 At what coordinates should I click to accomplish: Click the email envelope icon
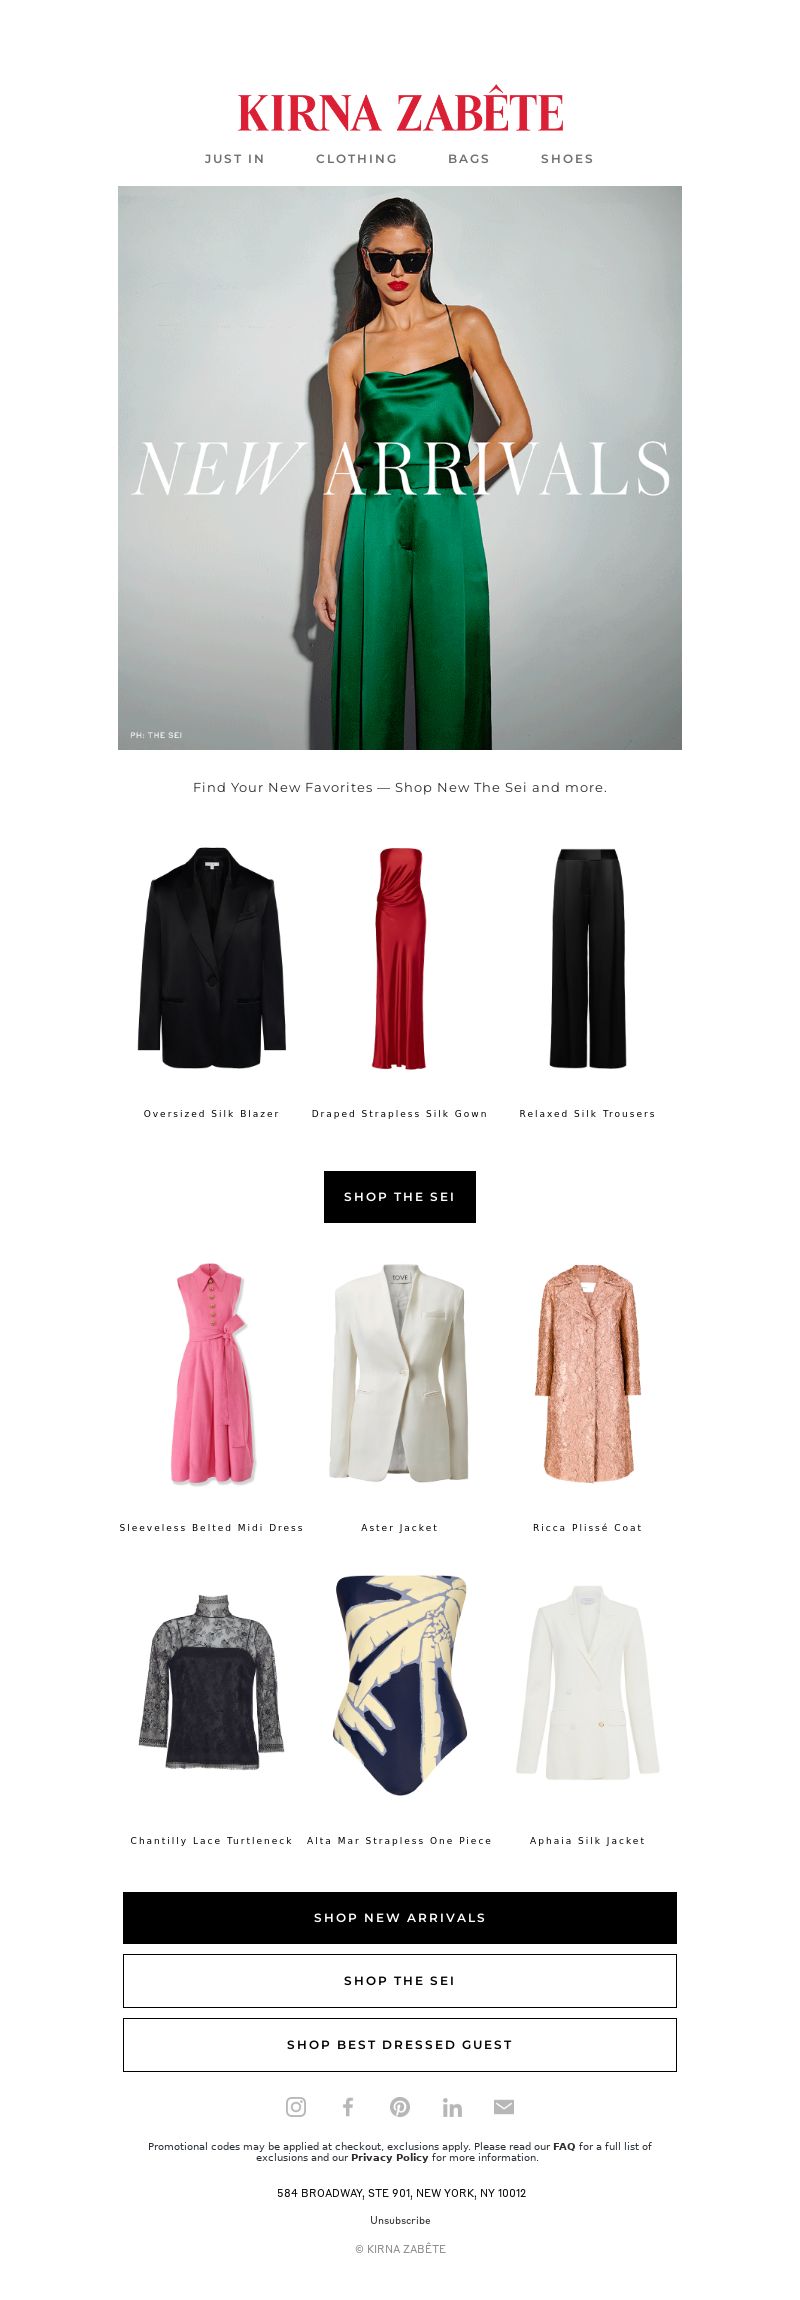click(504, 2107)
